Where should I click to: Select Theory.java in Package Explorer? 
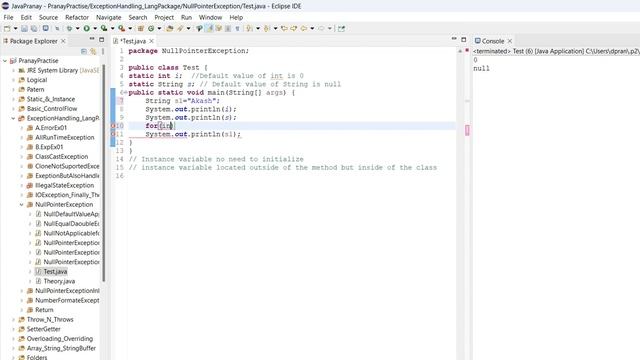click(x=59, y=281)
